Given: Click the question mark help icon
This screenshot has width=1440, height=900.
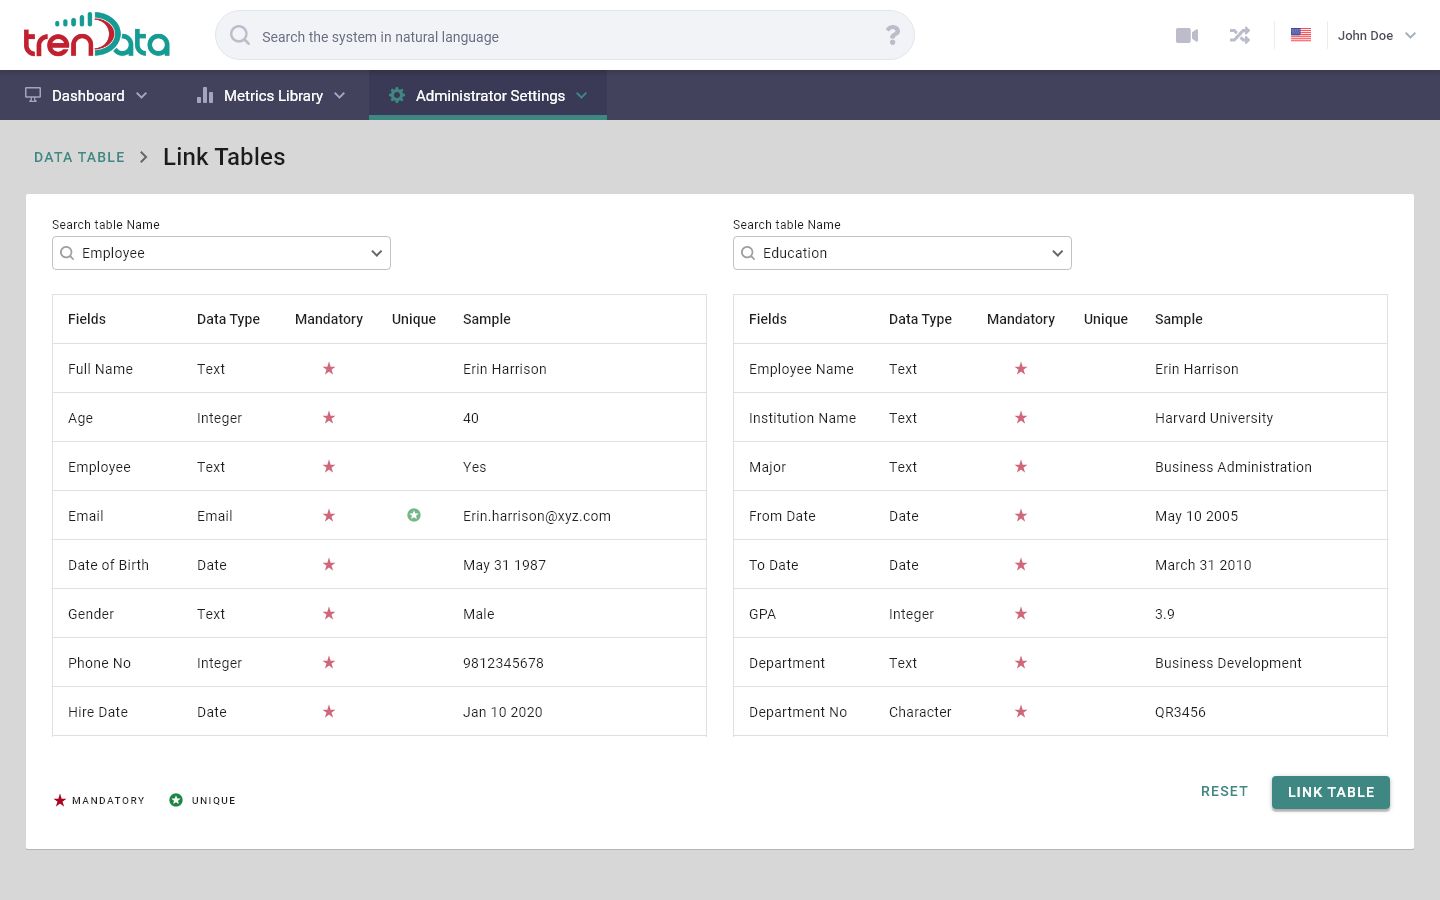Looking at the screenshot, I should click(x=892, y=36).
